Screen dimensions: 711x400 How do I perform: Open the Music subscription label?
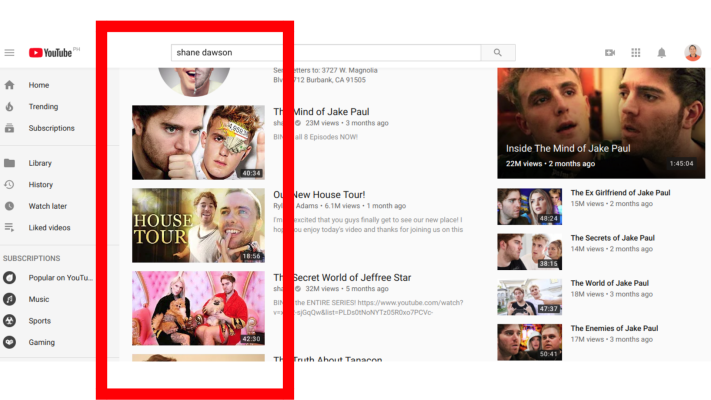[39, 299]
